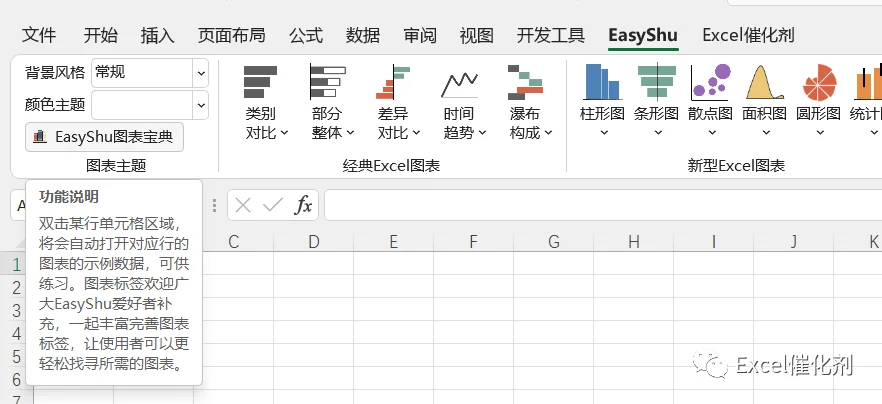The image size is (882, 404).
Task: Click the EasyShu图表宝典 button
Action: 105,137
